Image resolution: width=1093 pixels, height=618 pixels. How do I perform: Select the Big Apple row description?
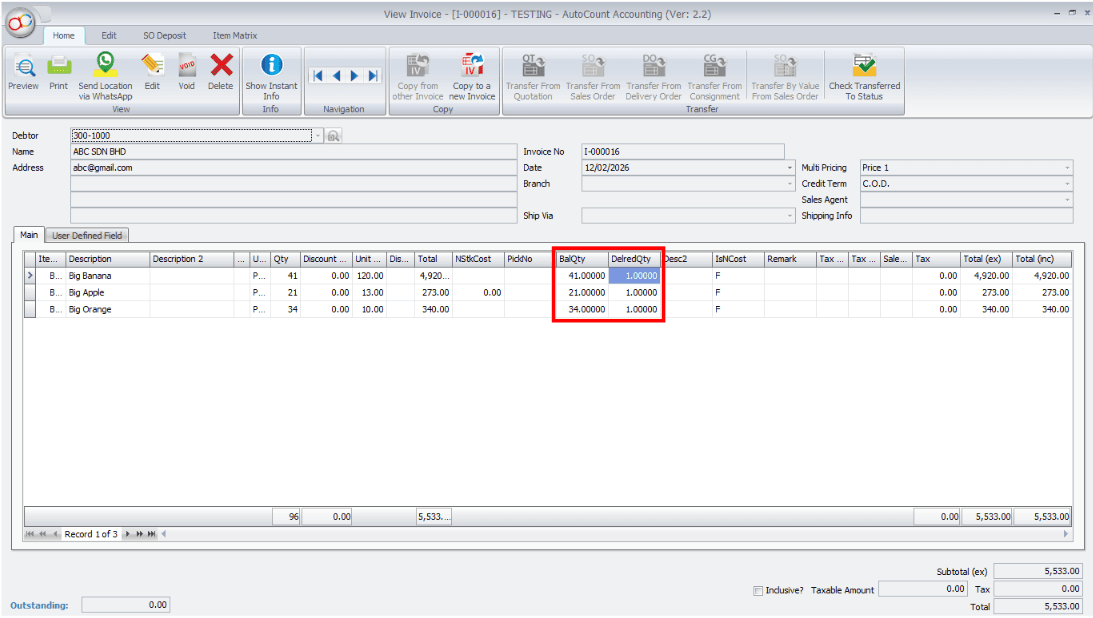click(106, 293)
